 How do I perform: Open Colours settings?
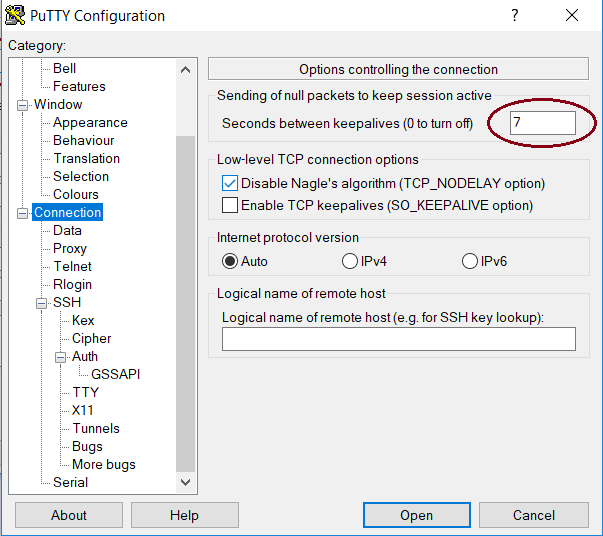76,195
